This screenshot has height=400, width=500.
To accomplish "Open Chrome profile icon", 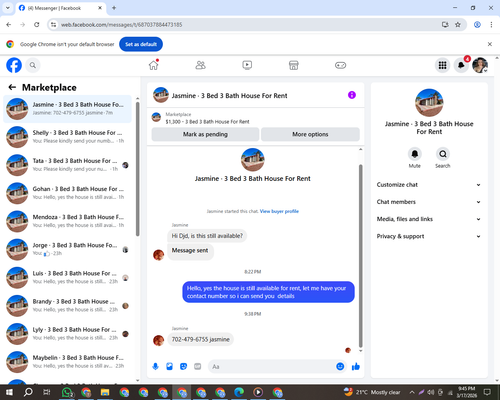I will [x=477, y=25].
